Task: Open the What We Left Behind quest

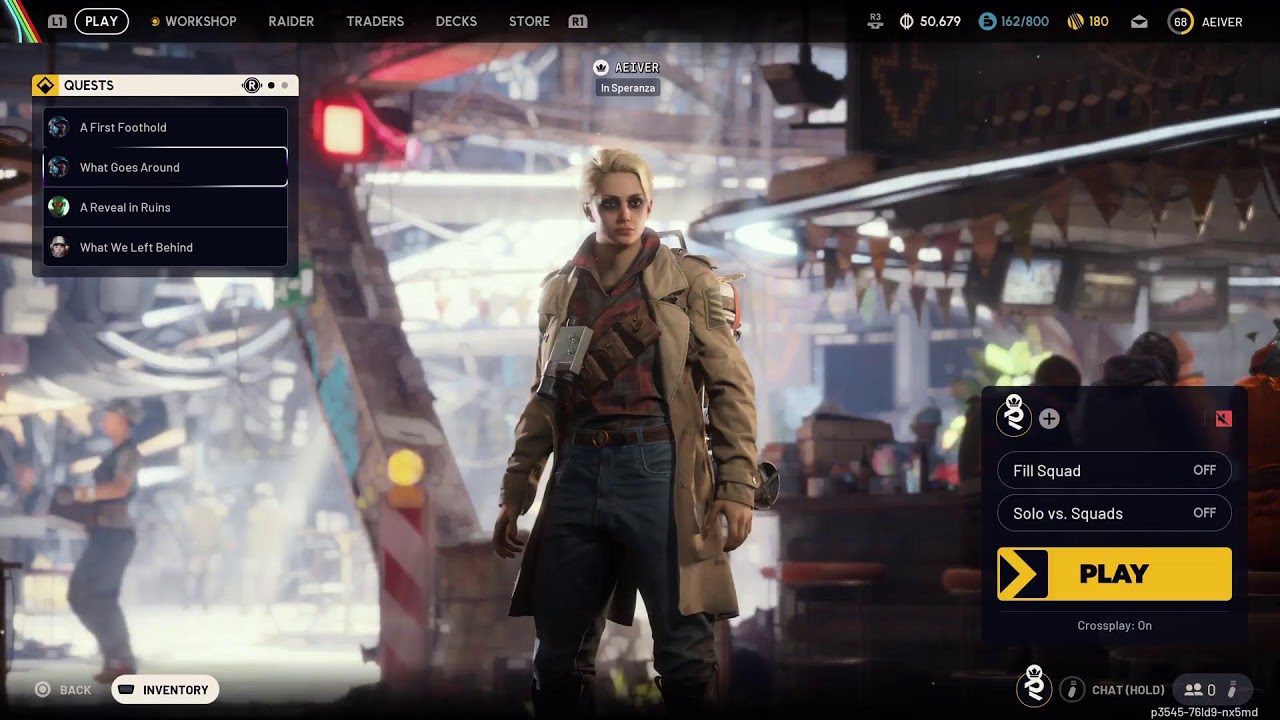Action: click(165, 247)
